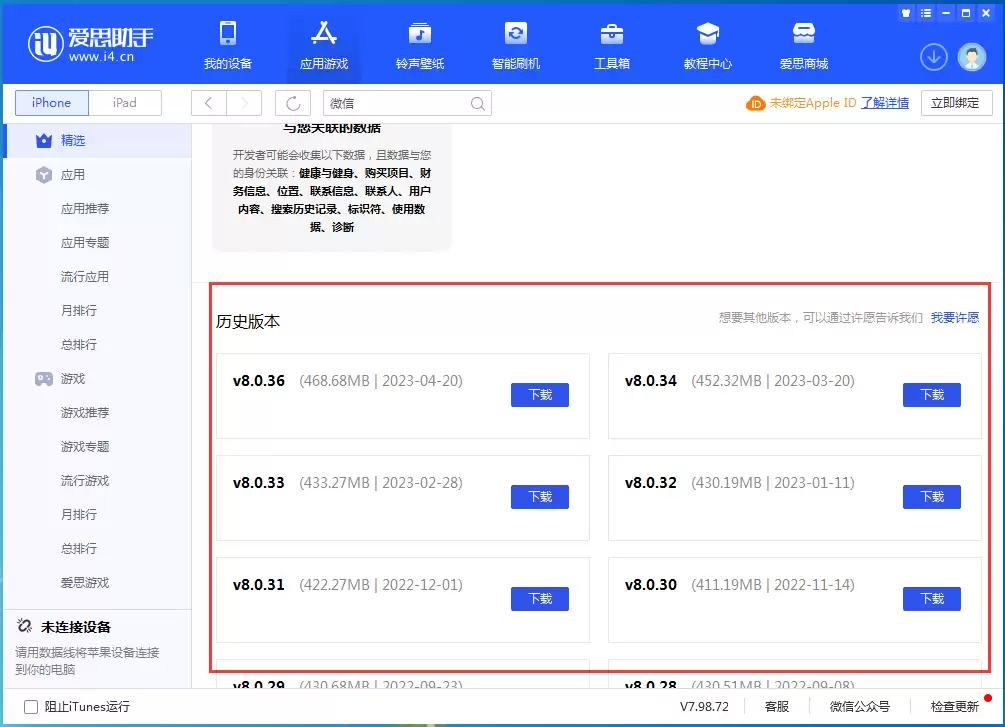The image size is (1005, 727).
Task: Open 爱思商城 store
Action: pyautogui.click(x=804, y=45)
